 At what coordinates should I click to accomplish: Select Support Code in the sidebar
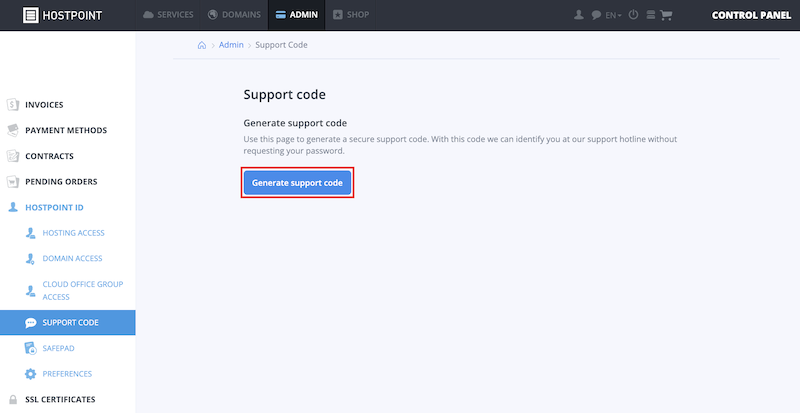(67, 323)
